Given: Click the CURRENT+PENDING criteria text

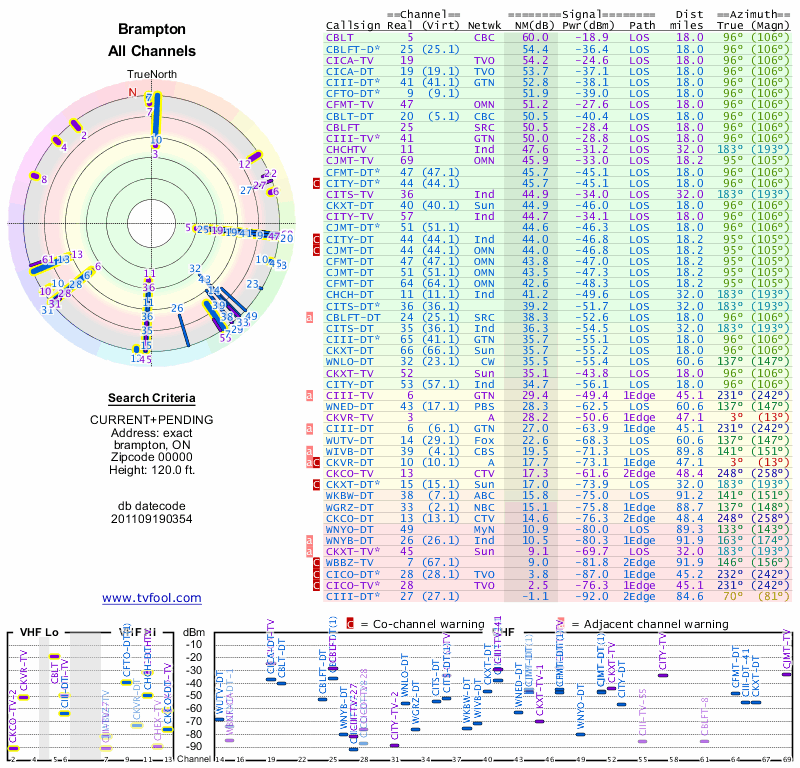Looking at the screenshot, I should tap(152, 420).
